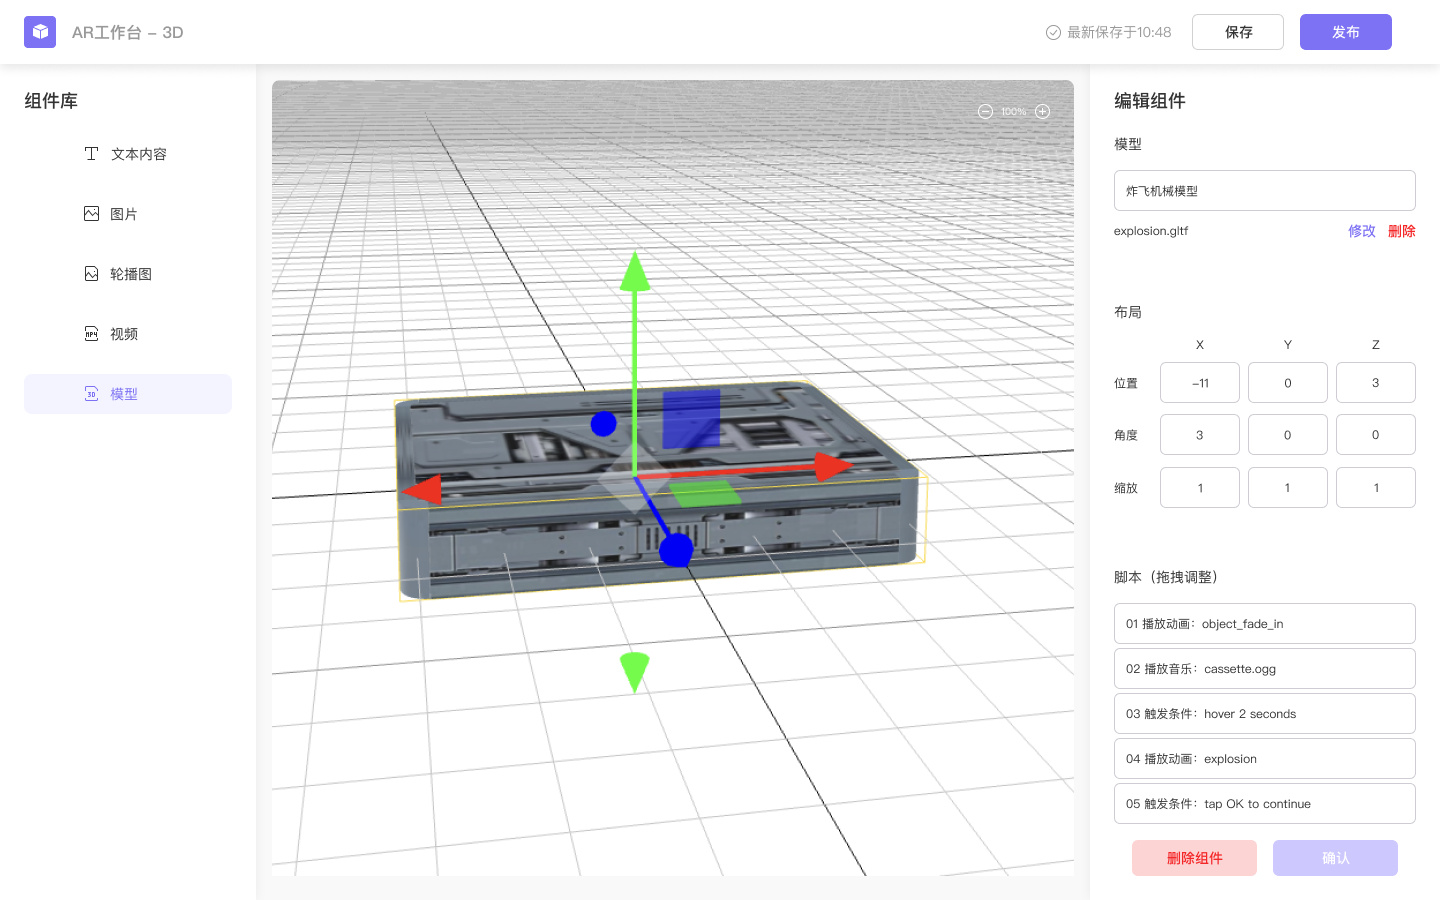Click the AR工作台 – 3D title
Viewport: 1440px width, 900px height.
pyautogui.click(x=128, y=32)
